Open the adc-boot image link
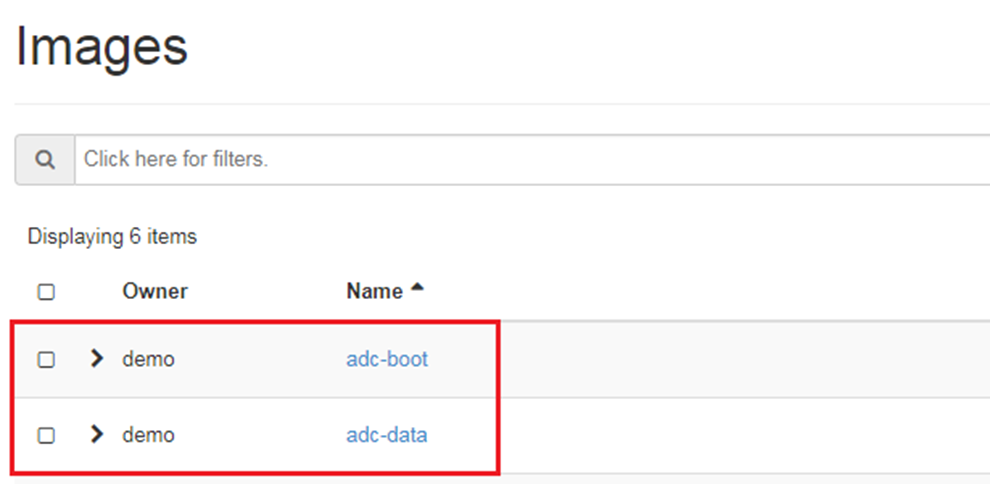The height and width of the screenshot is (484, 990). [387, 359]
